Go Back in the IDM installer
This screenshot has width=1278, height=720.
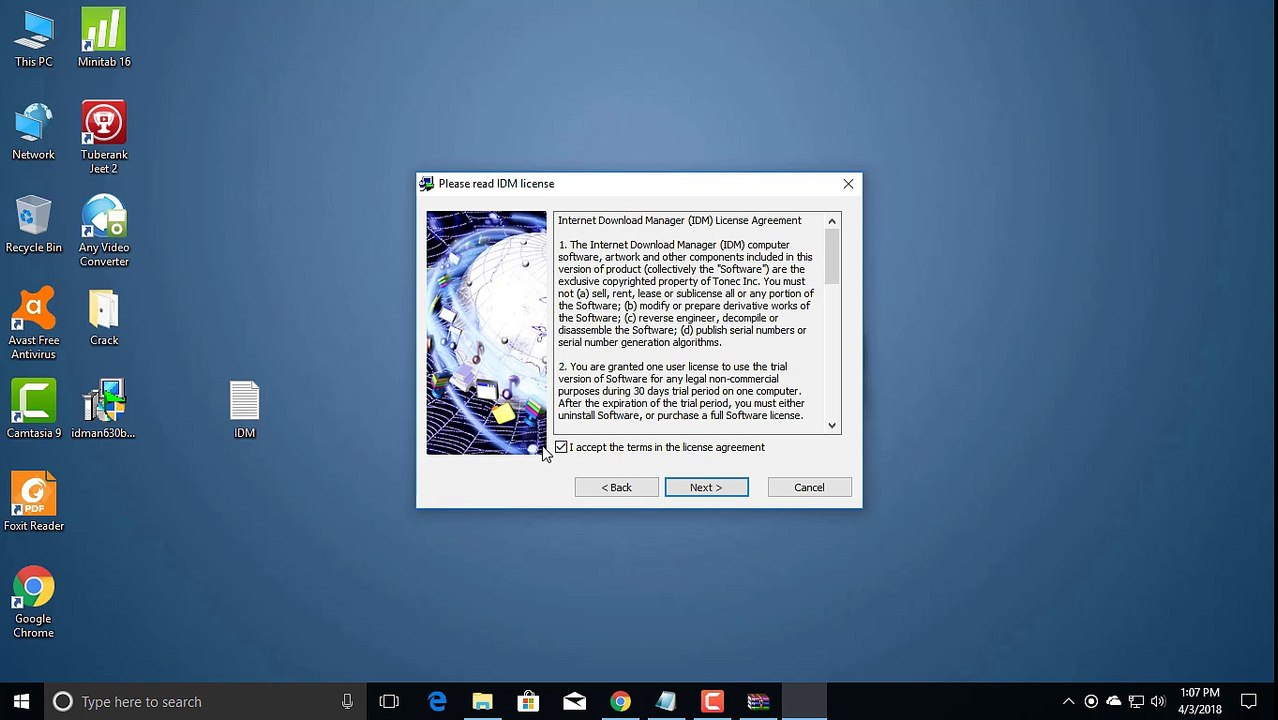pos(616,487)
